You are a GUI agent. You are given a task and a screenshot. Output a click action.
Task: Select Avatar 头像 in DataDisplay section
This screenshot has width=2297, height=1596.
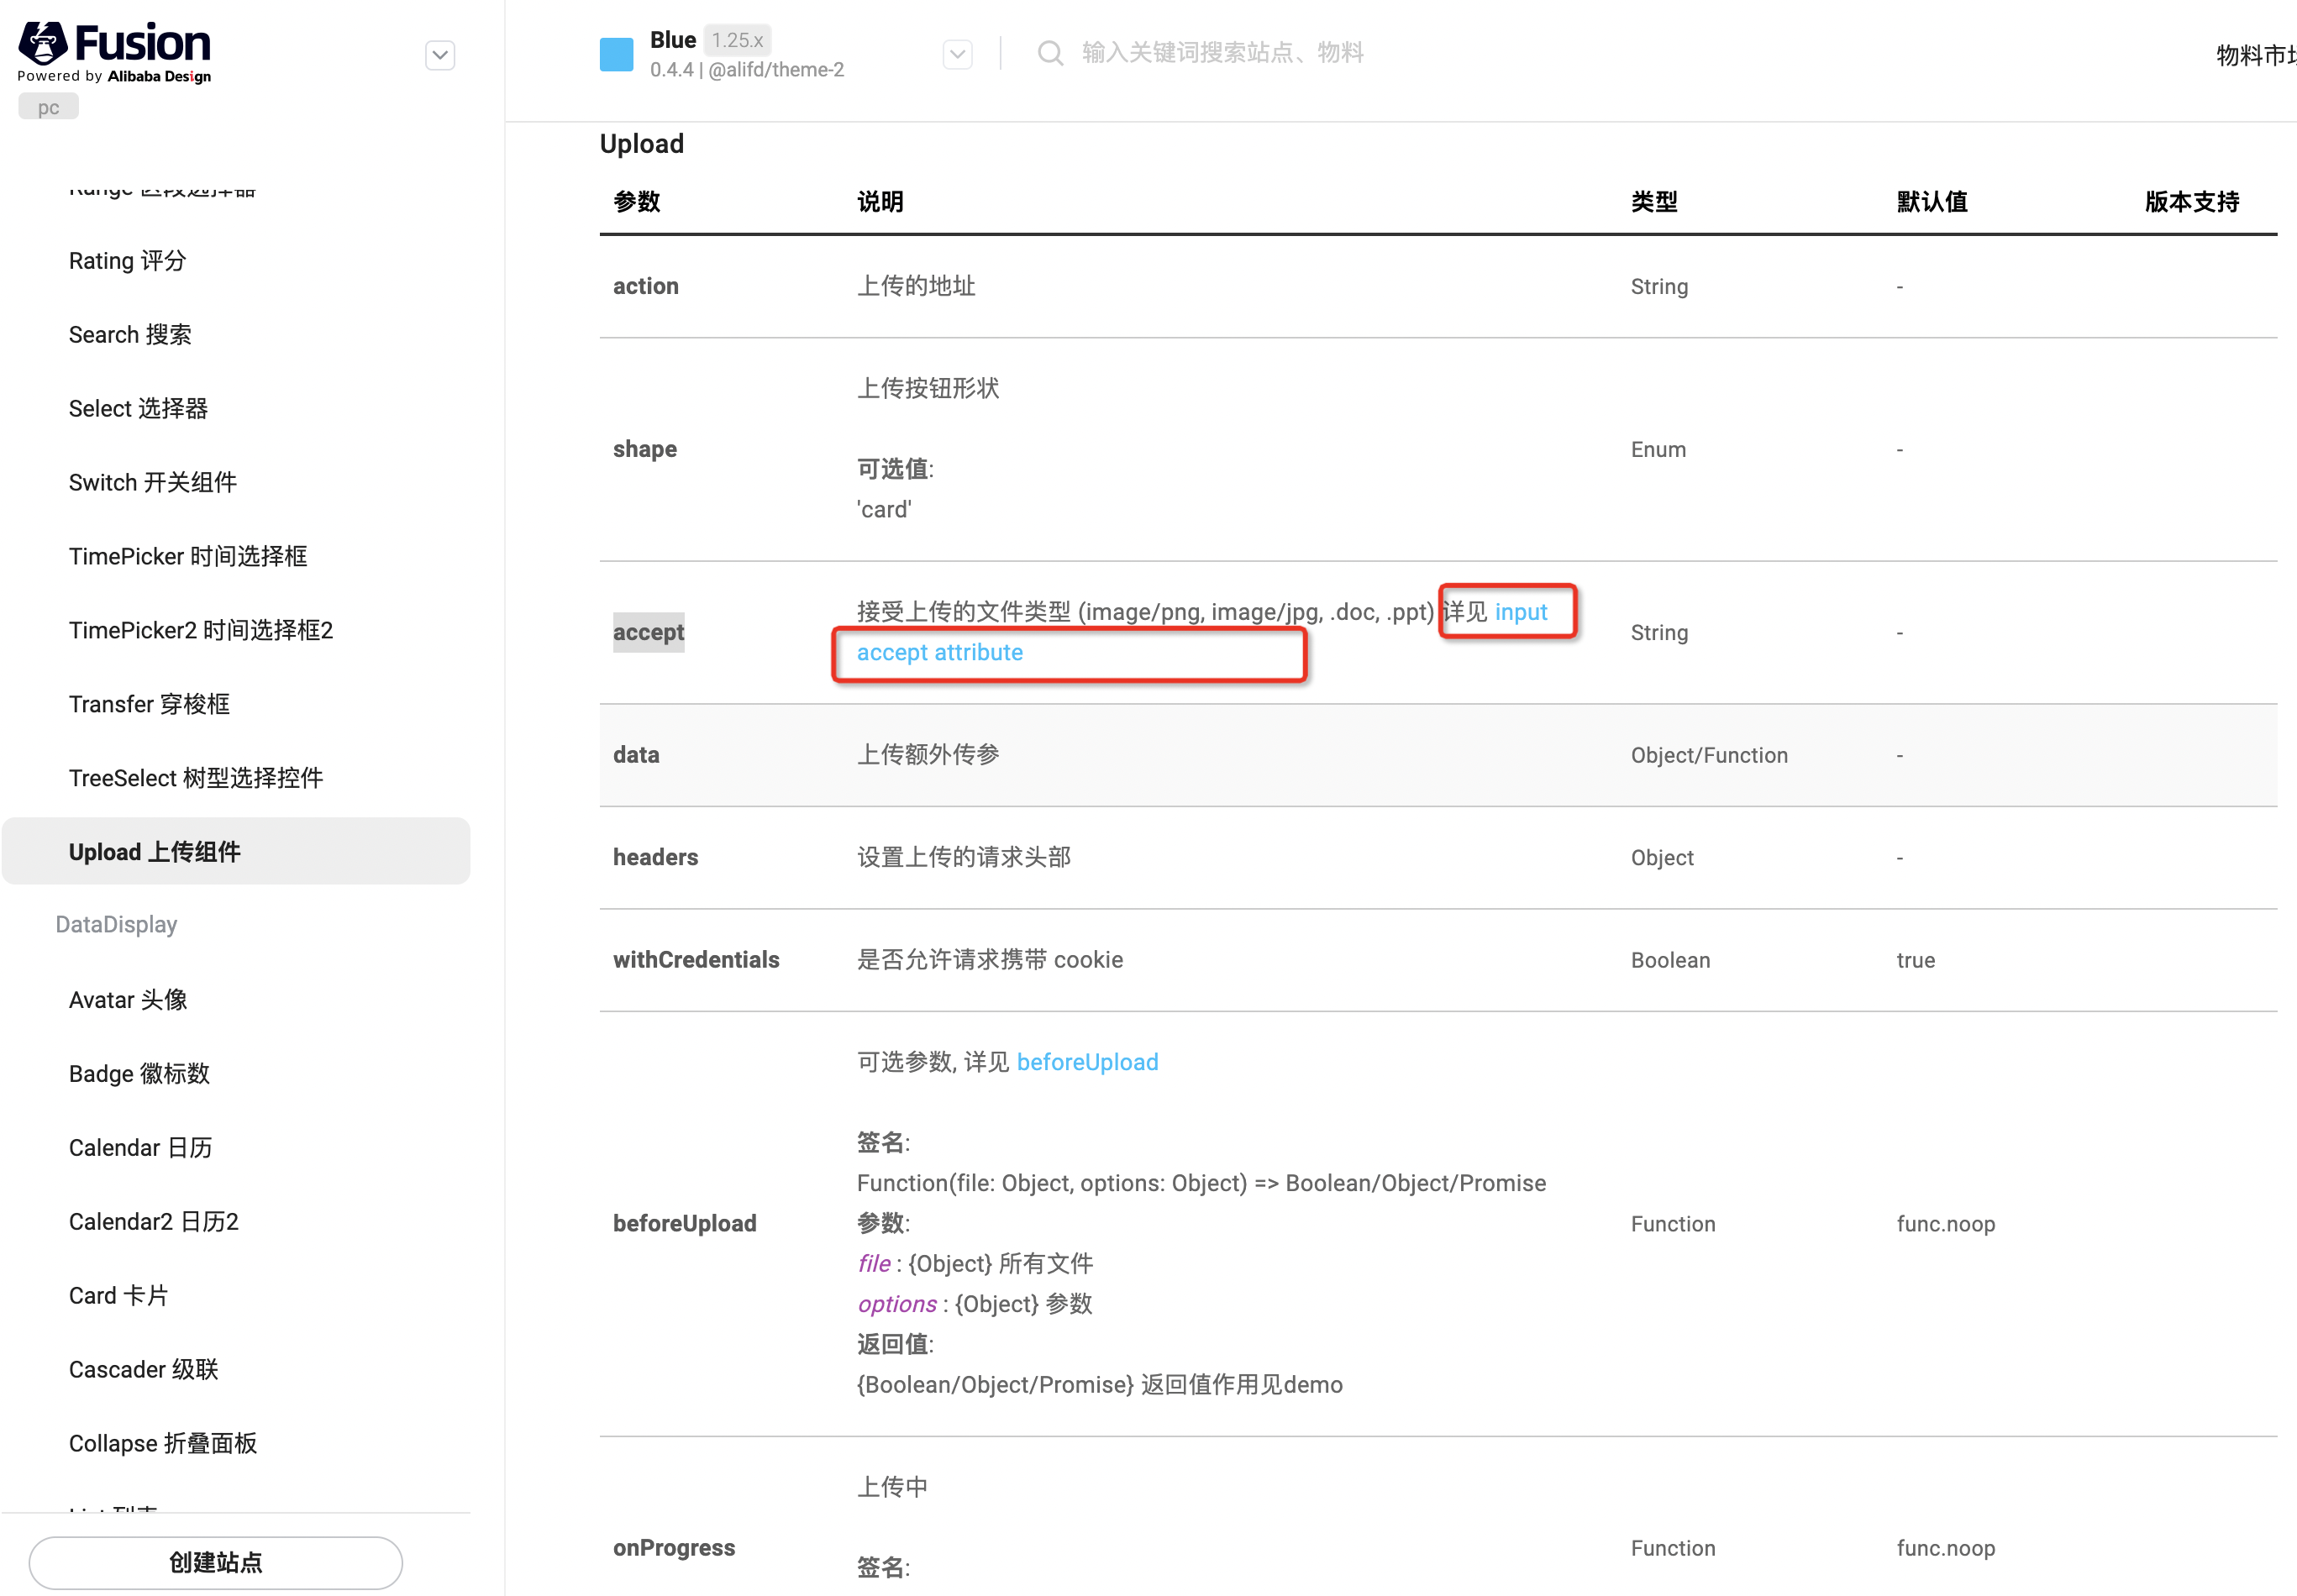(x=128, y=1000)
